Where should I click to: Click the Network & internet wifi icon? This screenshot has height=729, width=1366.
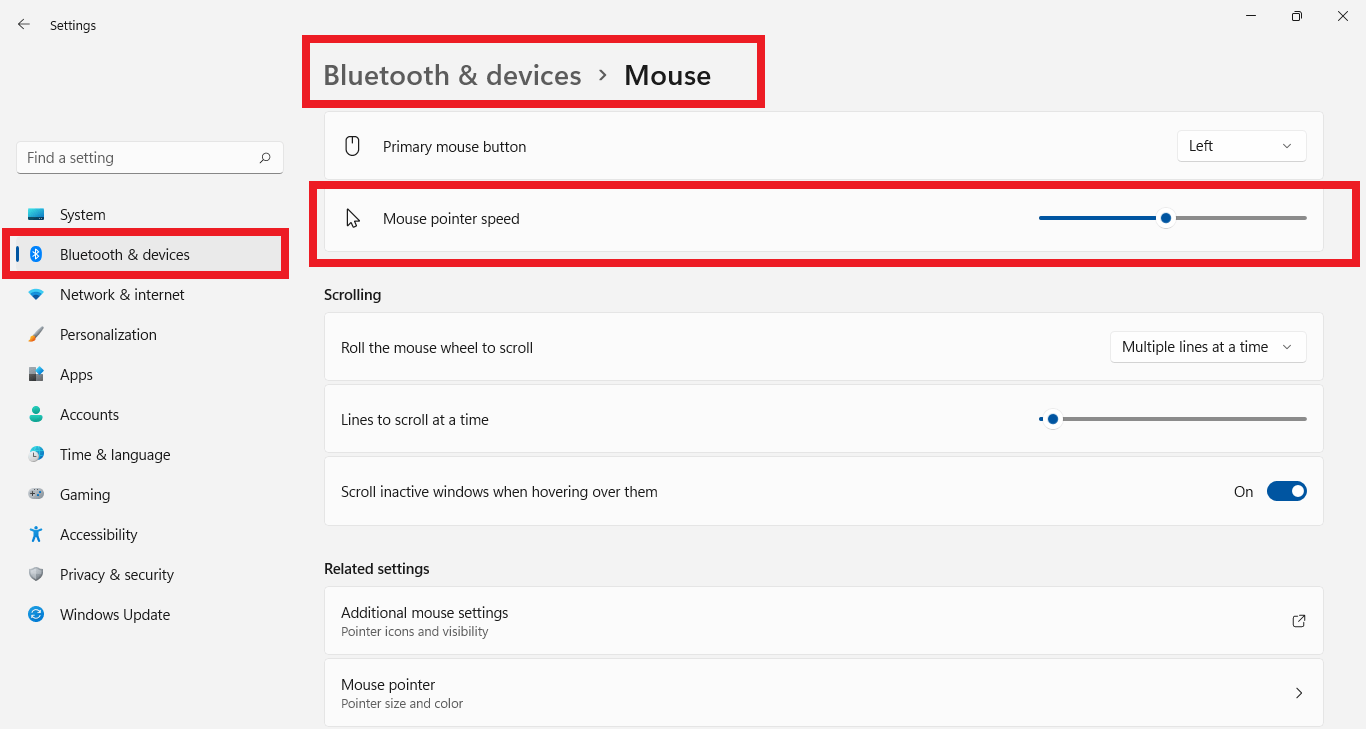36,295
